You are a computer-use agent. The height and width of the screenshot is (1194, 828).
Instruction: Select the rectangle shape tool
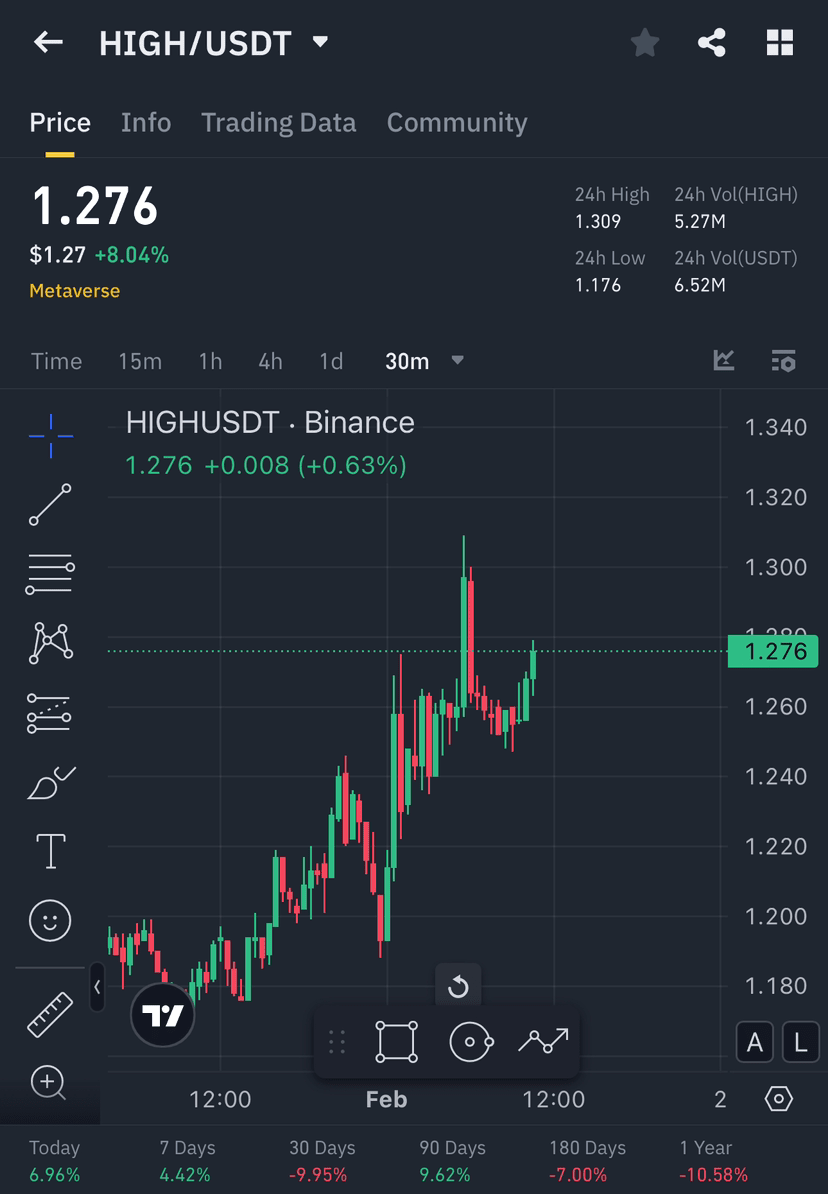[x=397, y=1042]
